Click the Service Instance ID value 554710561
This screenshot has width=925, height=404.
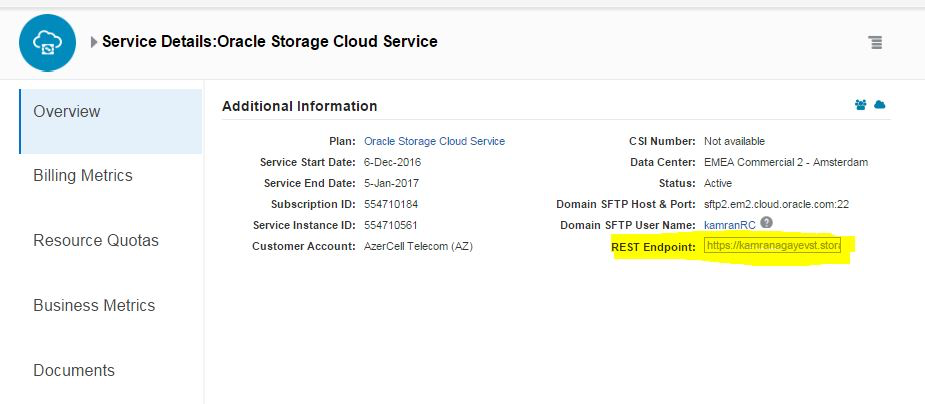(391, 225)
